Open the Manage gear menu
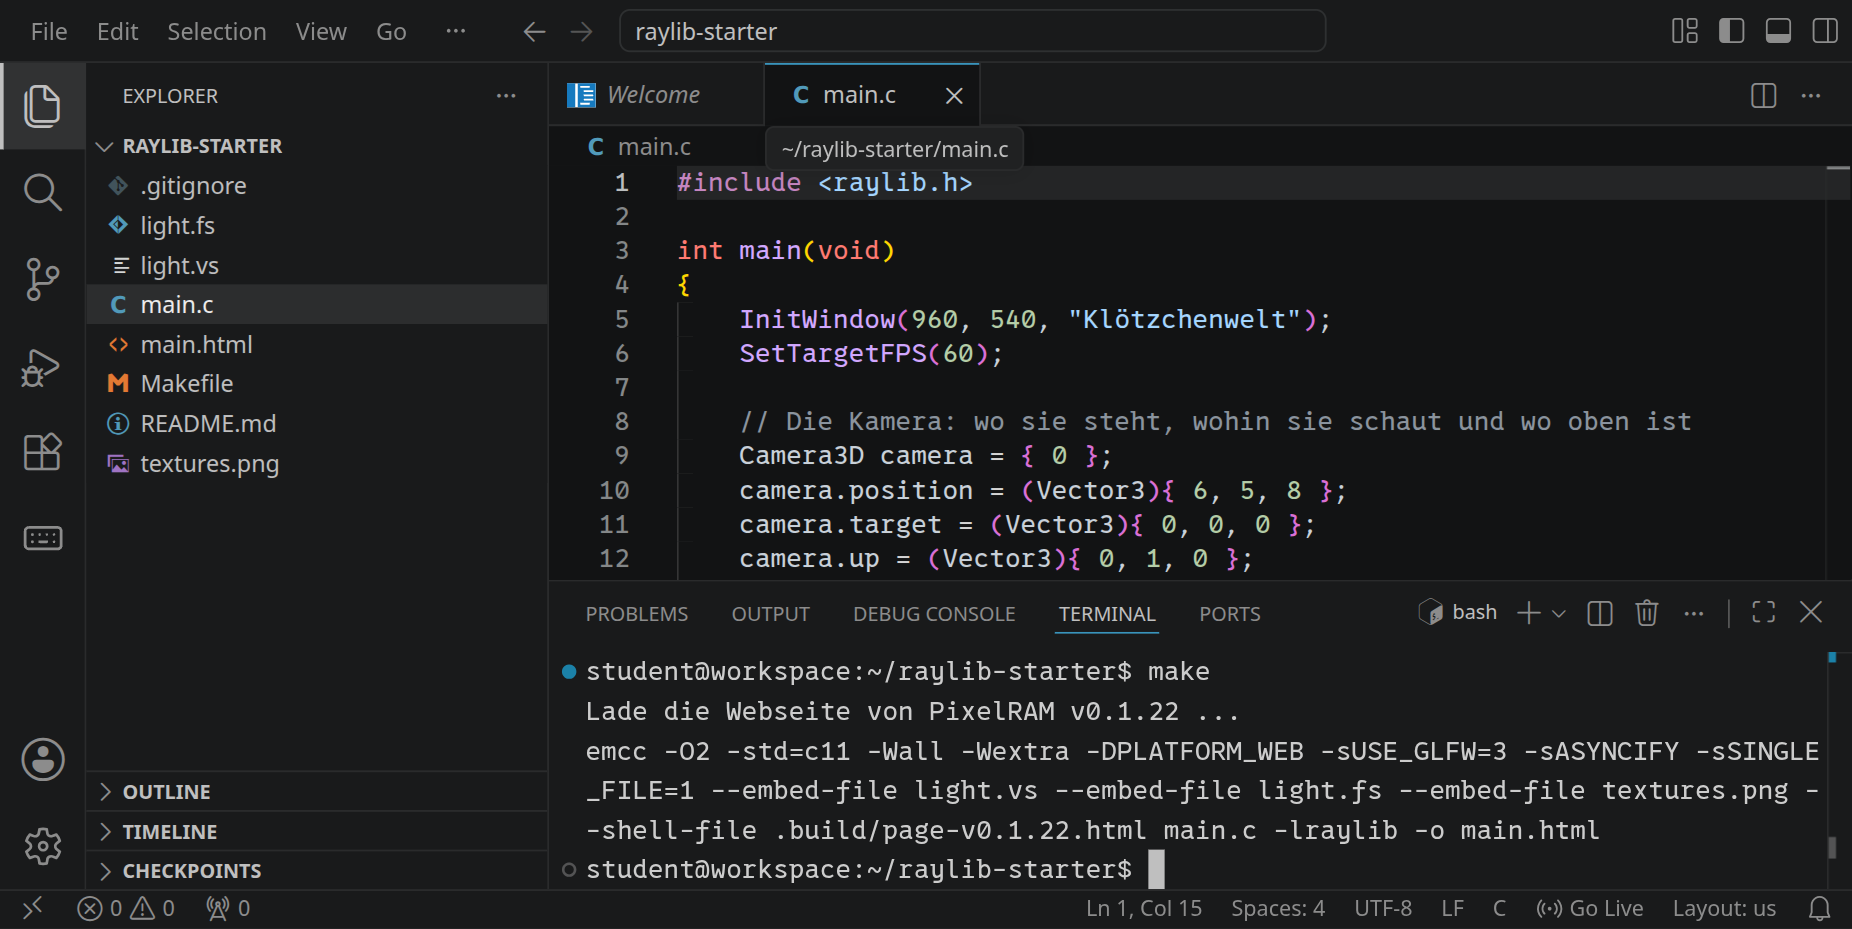Screen dimensions: 1852x929 tap(43, 846)
